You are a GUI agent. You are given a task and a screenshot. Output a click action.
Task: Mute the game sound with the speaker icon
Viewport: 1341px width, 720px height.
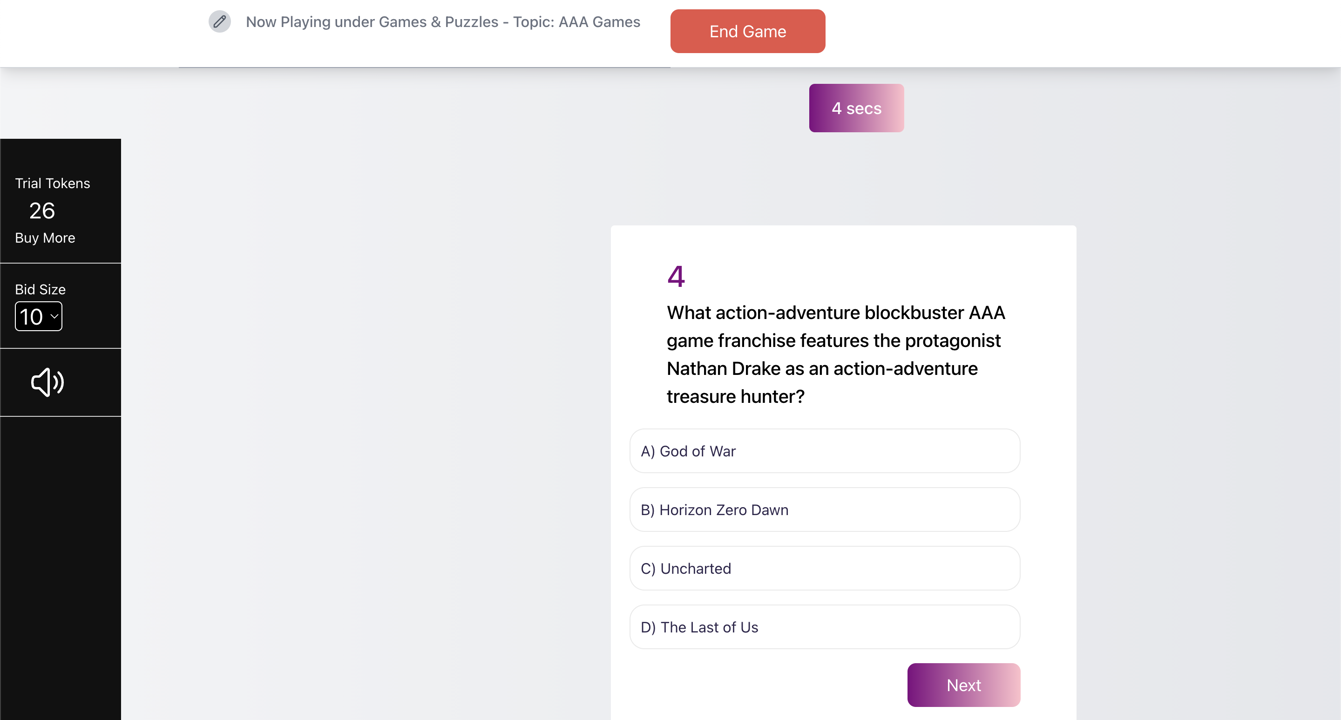point(47,382)
